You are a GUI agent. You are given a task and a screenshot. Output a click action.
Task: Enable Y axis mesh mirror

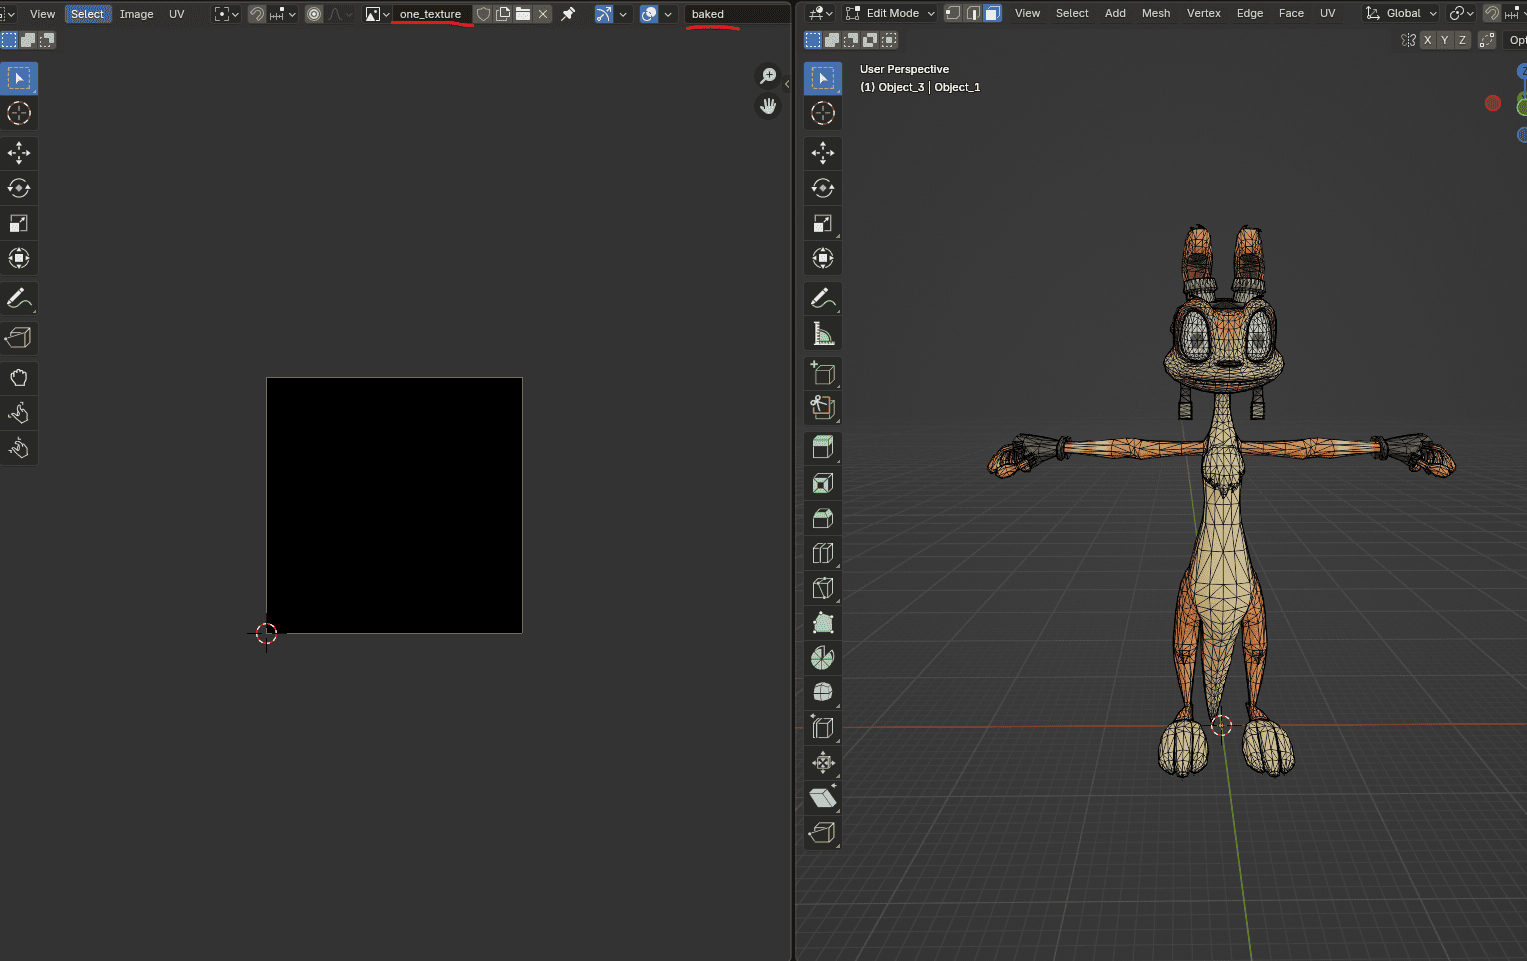point(1444,40)
